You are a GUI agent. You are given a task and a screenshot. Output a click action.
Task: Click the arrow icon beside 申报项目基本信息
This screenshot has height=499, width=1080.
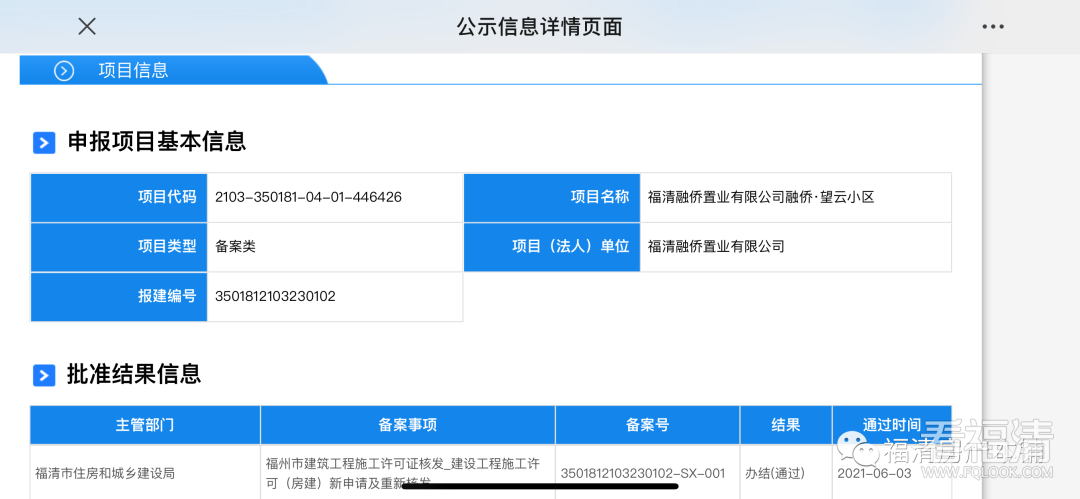pos(44,142)
